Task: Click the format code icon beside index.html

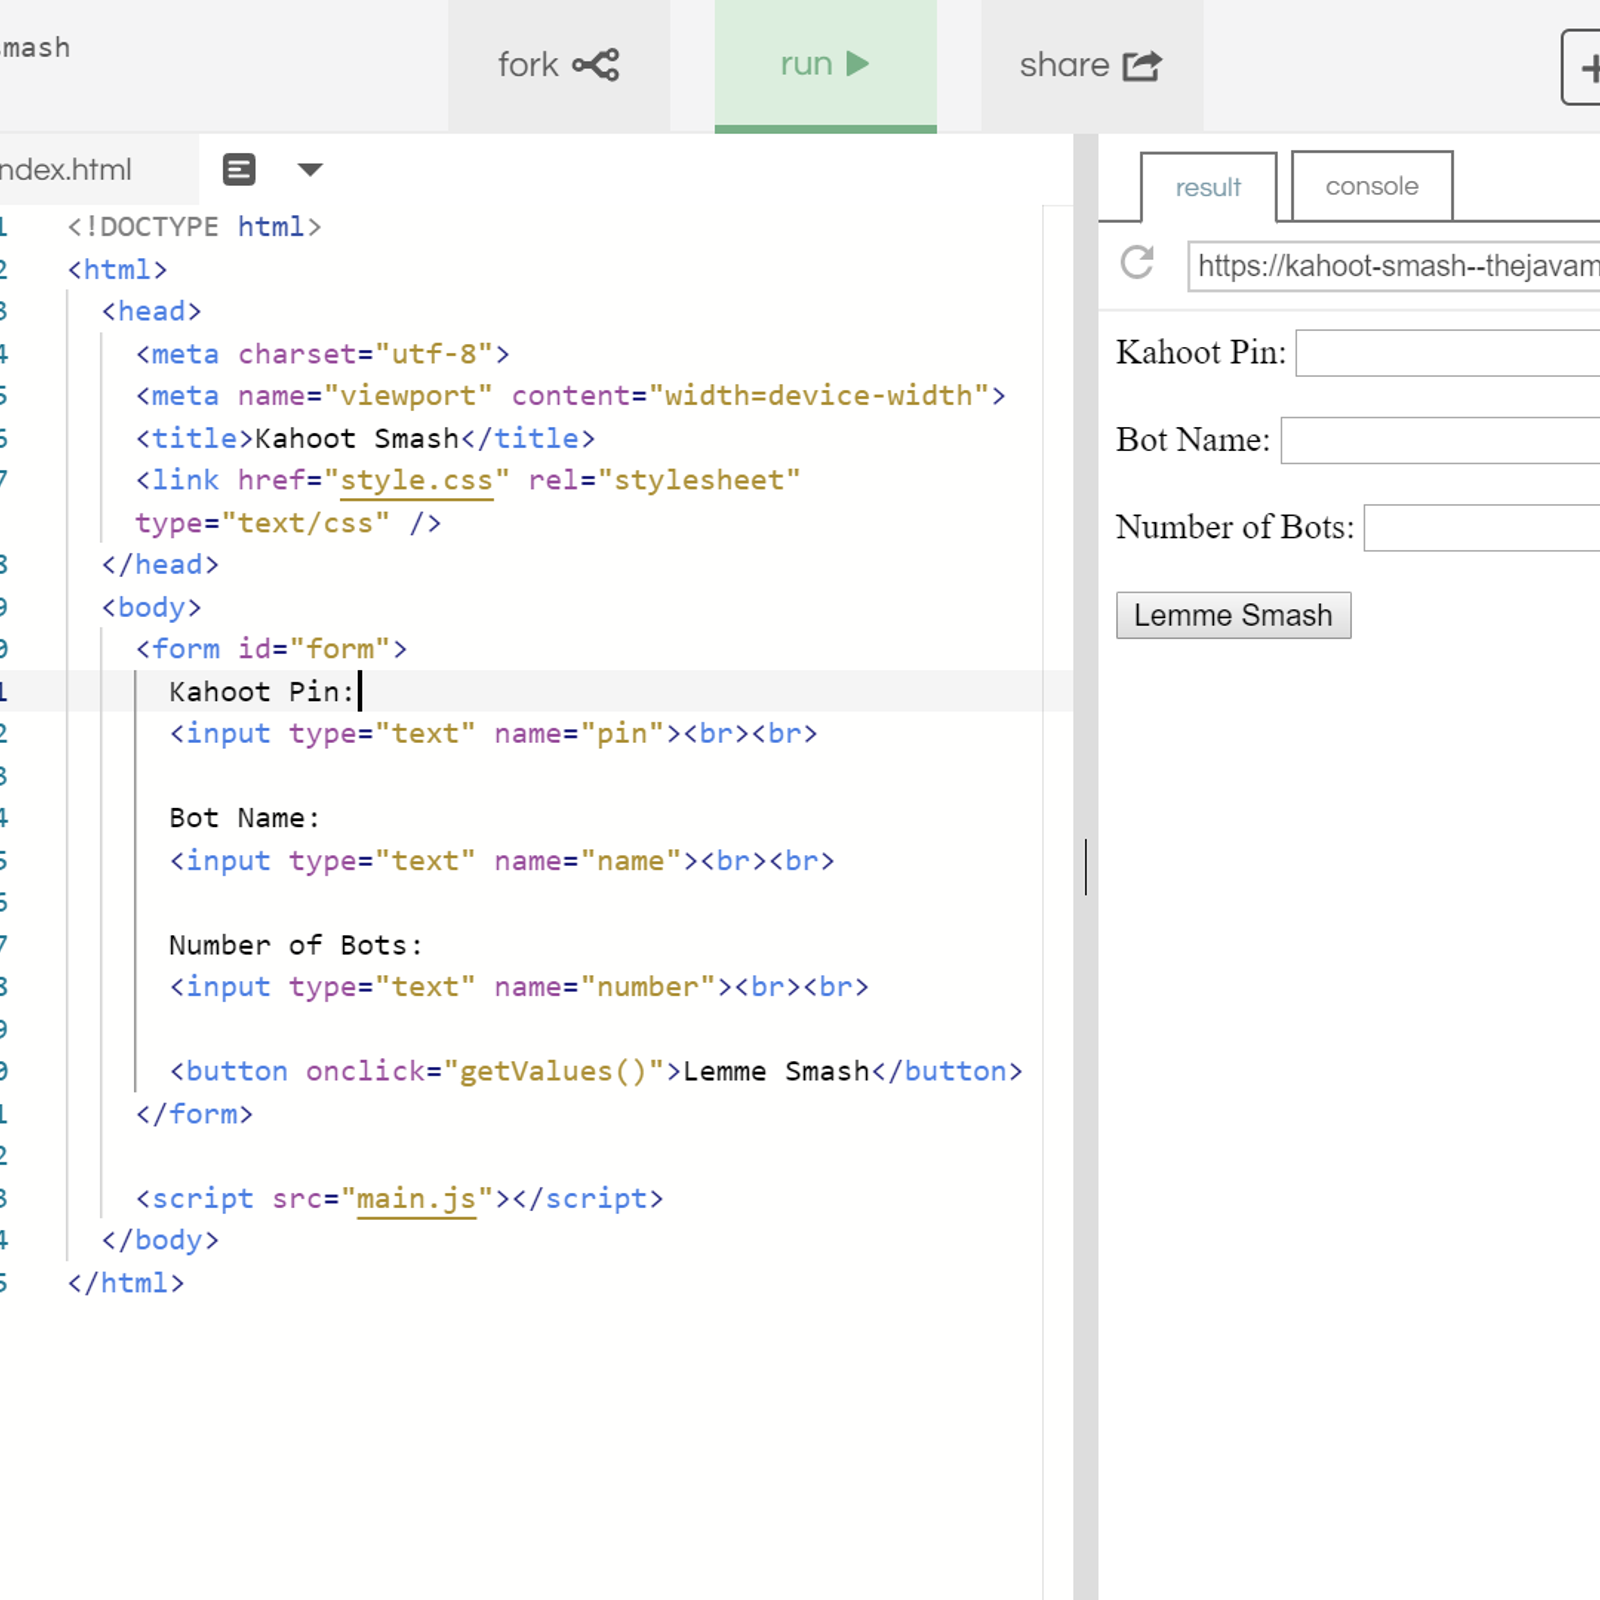Action: tap(239, 170)
